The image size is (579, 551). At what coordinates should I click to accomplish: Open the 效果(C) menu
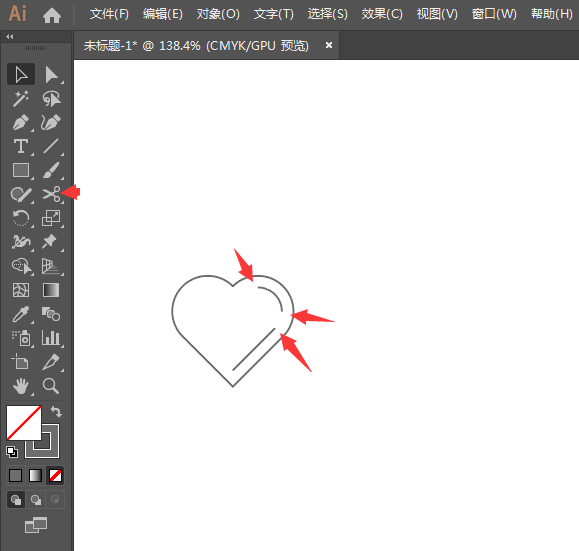point(382,14)
